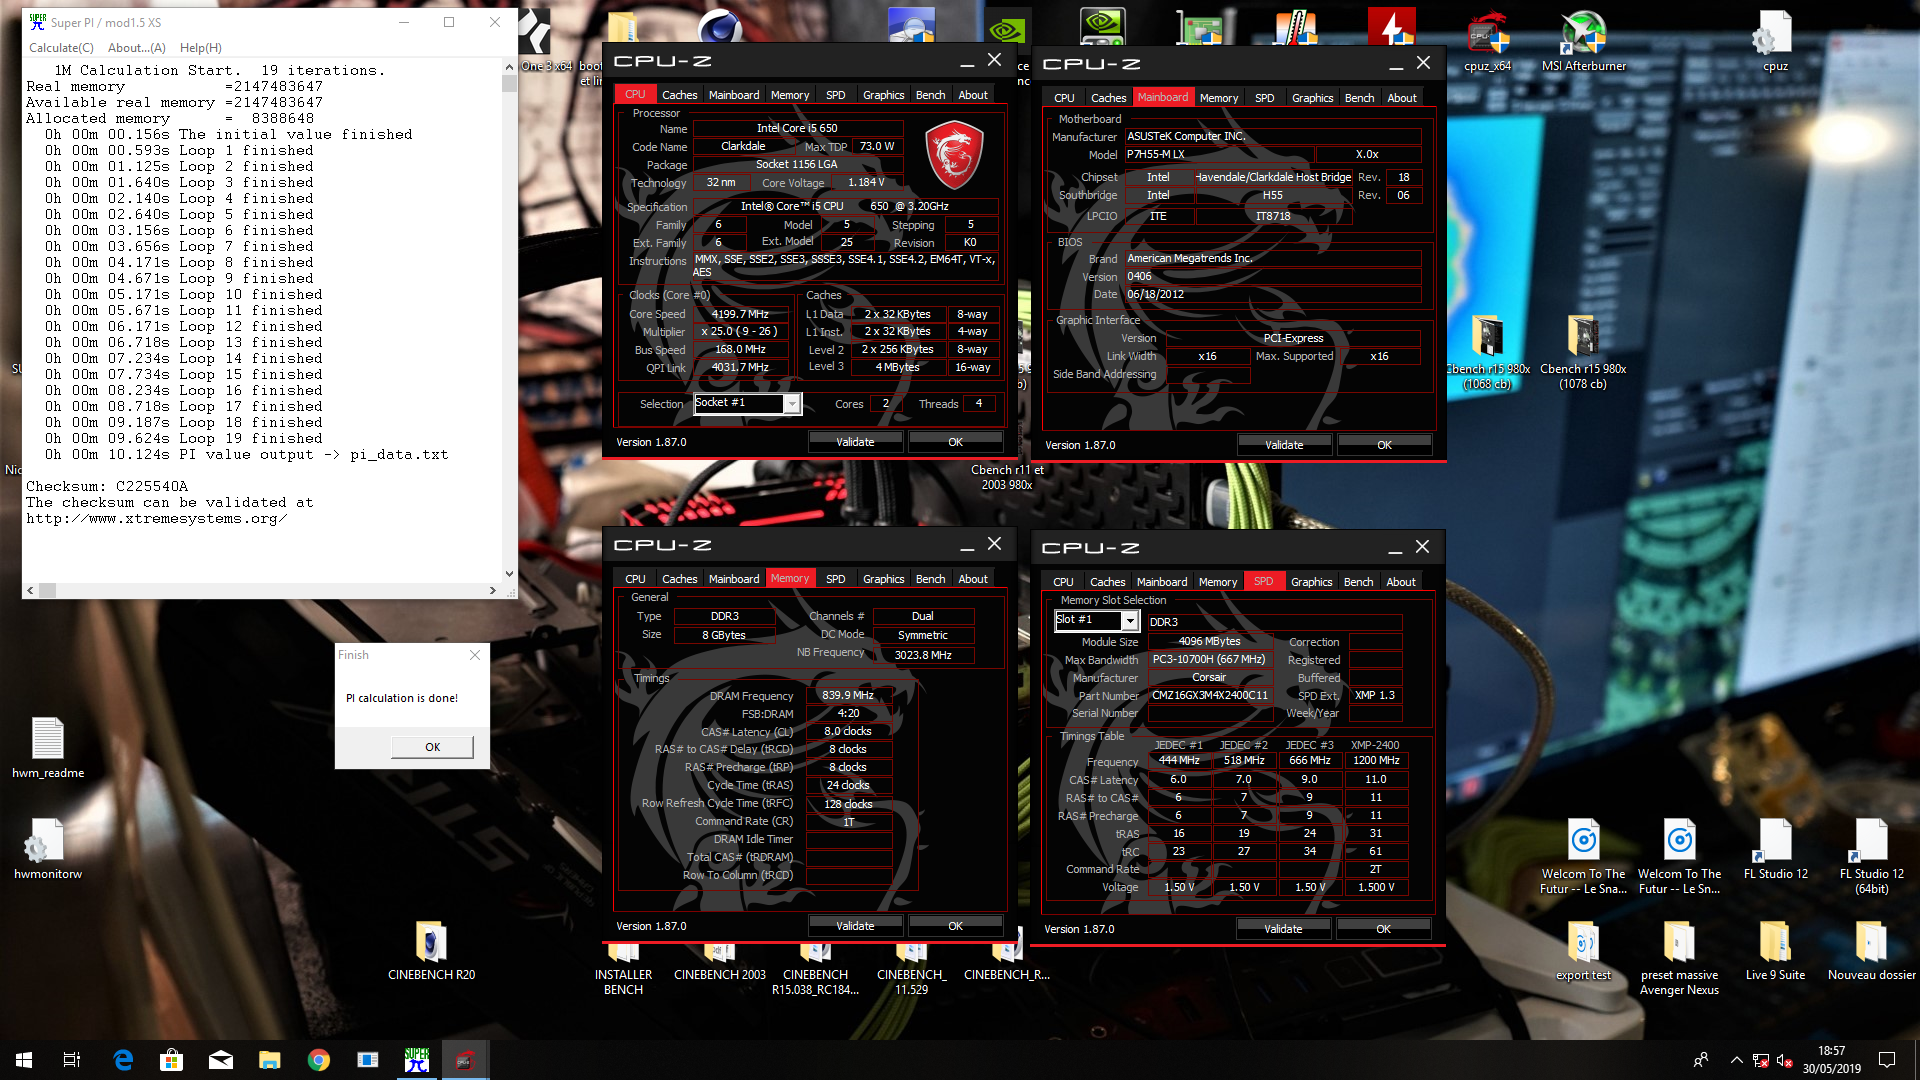Viewport: 1920px width, 1080px height.
Task: Click Super PI horizontal scrollbar left arrow
Action: pyautogui.click(x=30, y=590)
